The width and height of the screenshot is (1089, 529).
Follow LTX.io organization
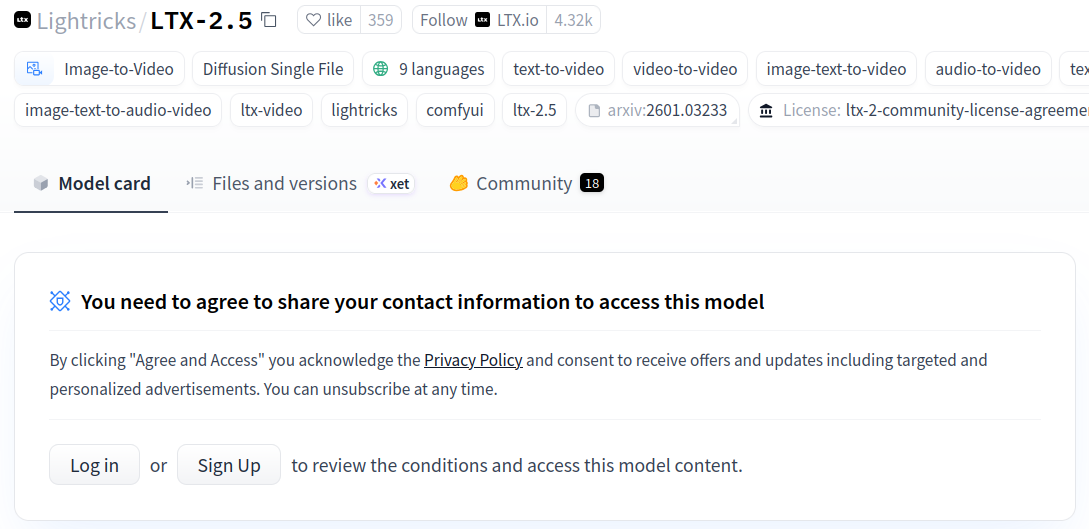[479, 20]
